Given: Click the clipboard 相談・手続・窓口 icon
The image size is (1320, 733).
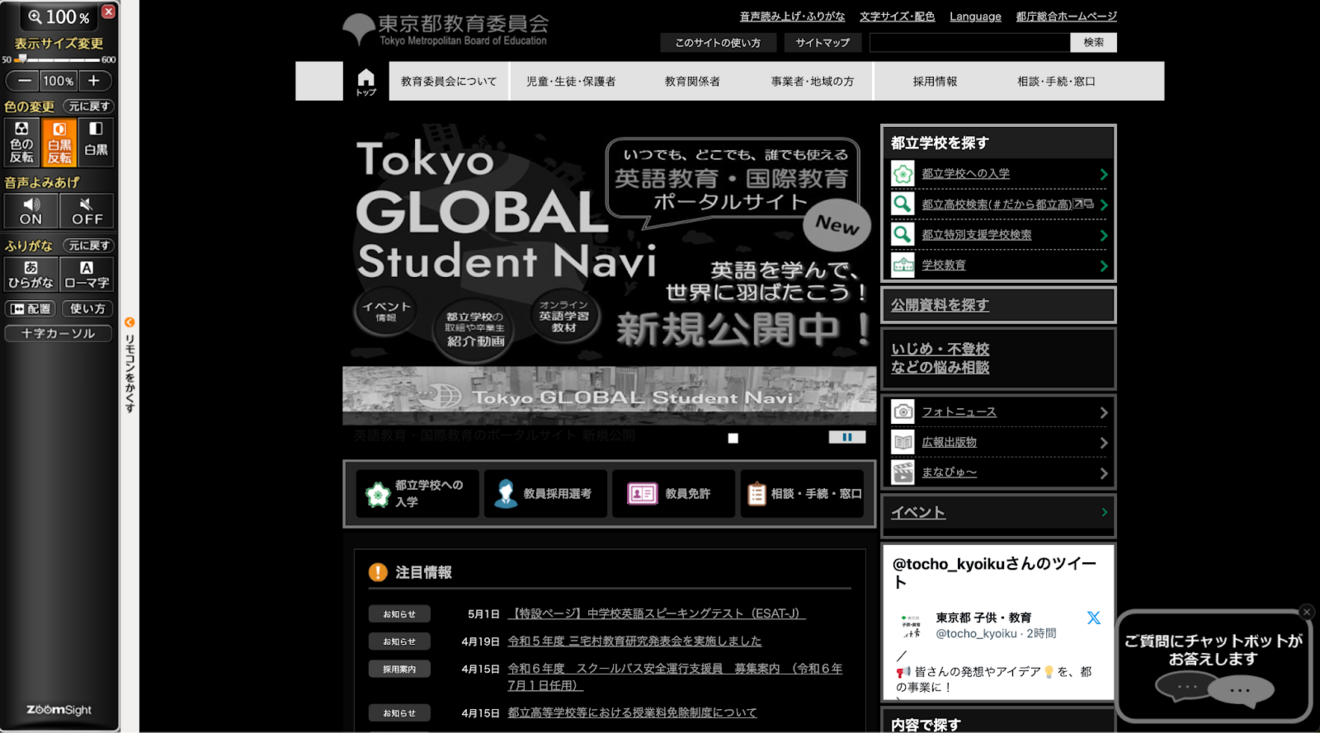Looking at the screenshot, I should [756, 494].
